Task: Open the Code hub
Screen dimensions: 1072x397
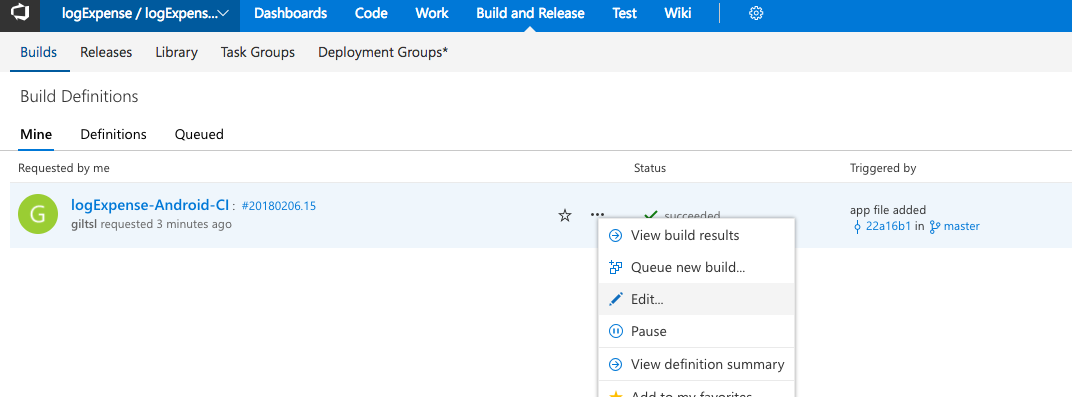Action: pos(371,14)
